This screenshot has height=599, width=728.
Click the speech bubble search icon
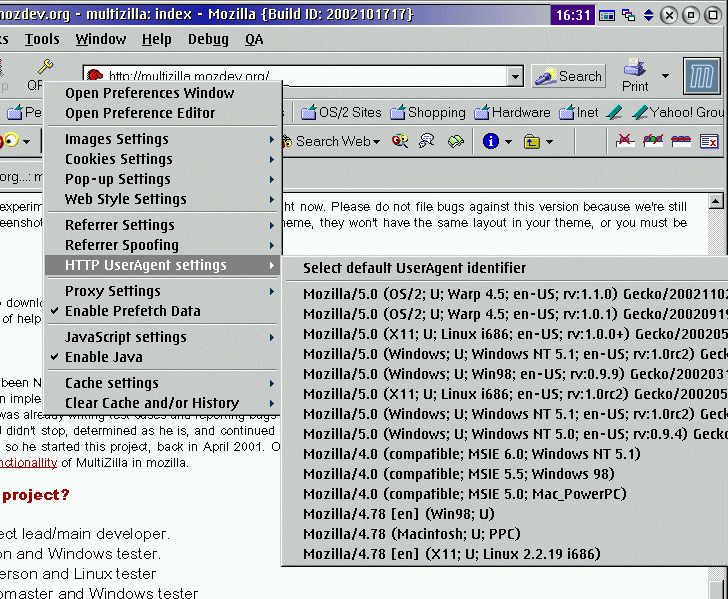pyautogui.click(x=426, y=141)
